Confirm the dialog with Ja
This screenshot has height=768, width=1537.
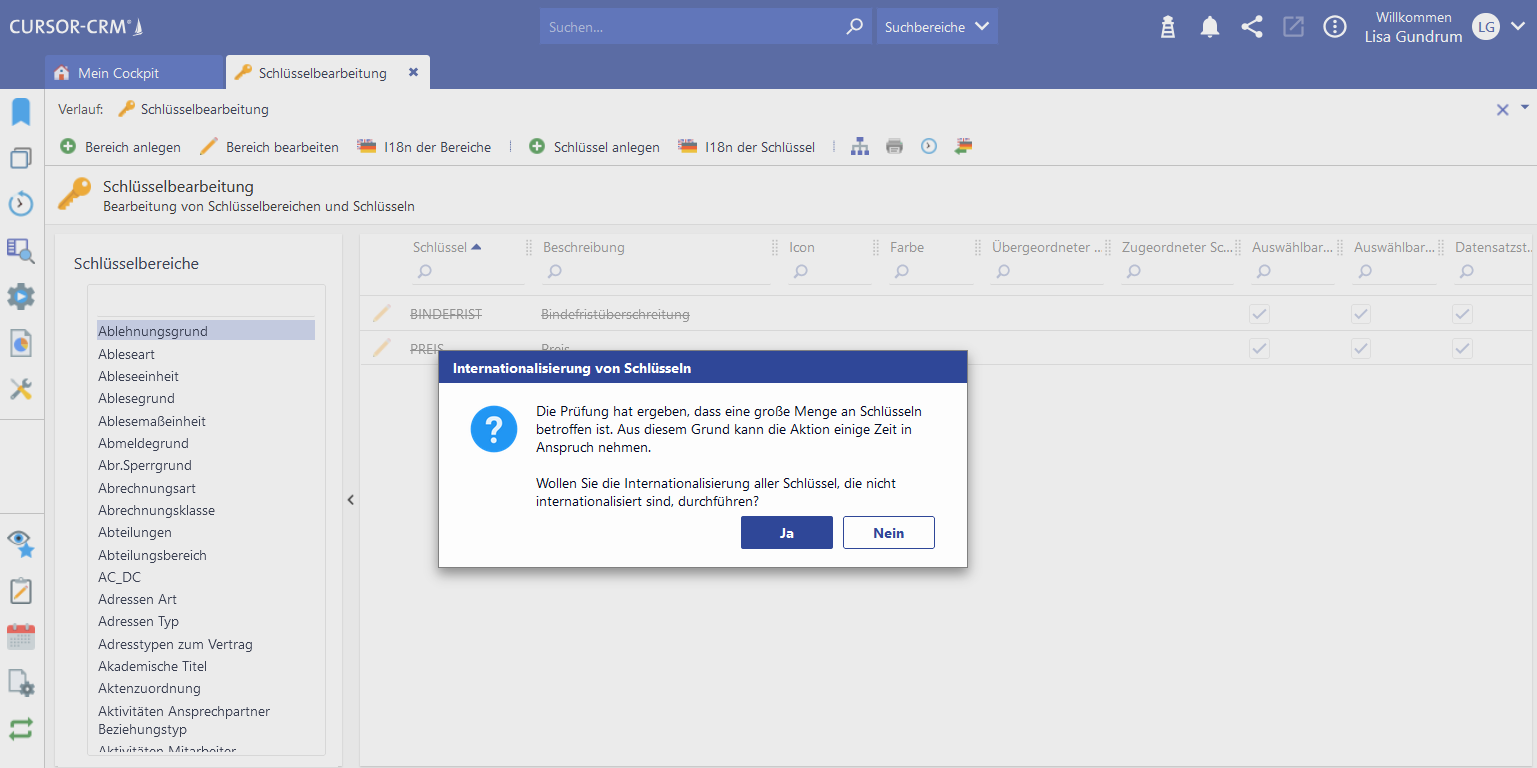pyautogui.click(x=786, y=533)
